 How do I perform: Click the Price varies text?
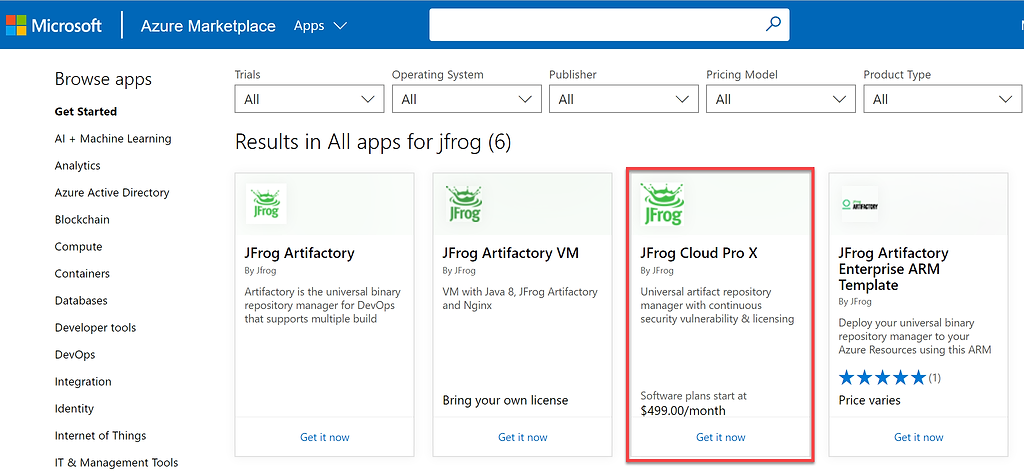(x=869, y=400)
